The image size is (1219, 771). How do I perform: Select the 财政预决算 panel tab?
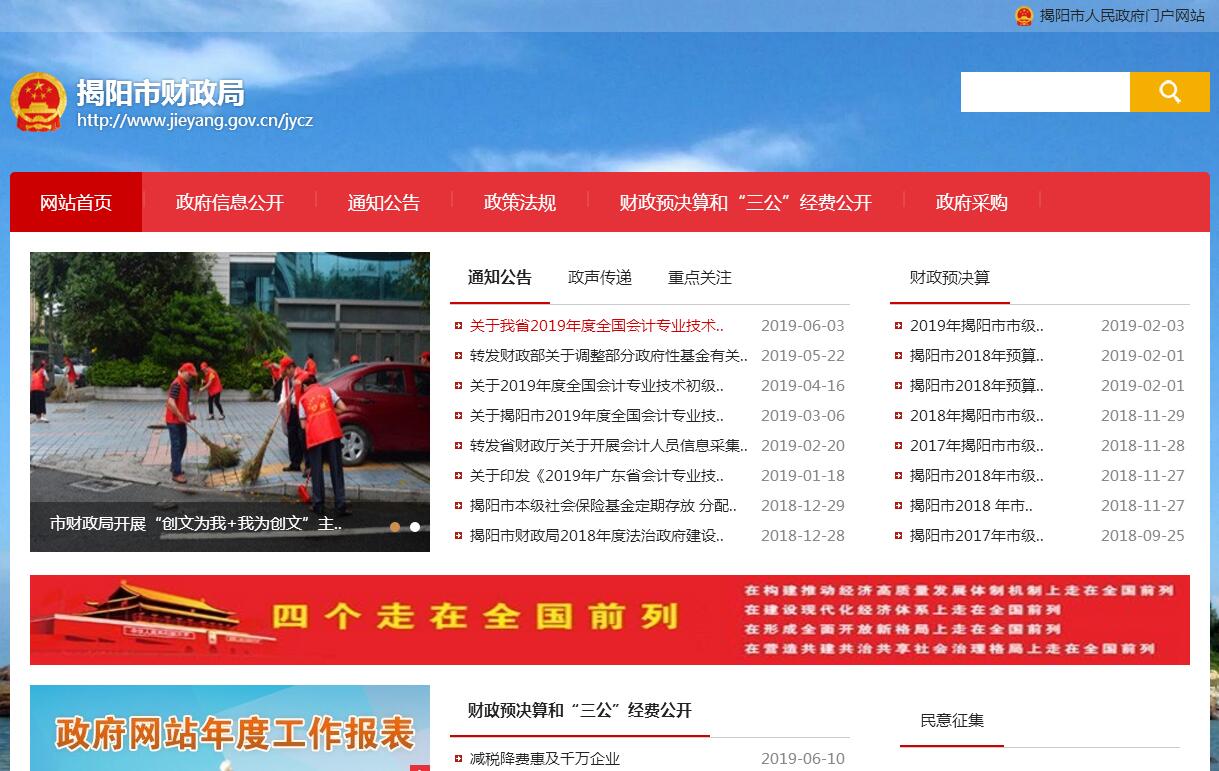949,278
